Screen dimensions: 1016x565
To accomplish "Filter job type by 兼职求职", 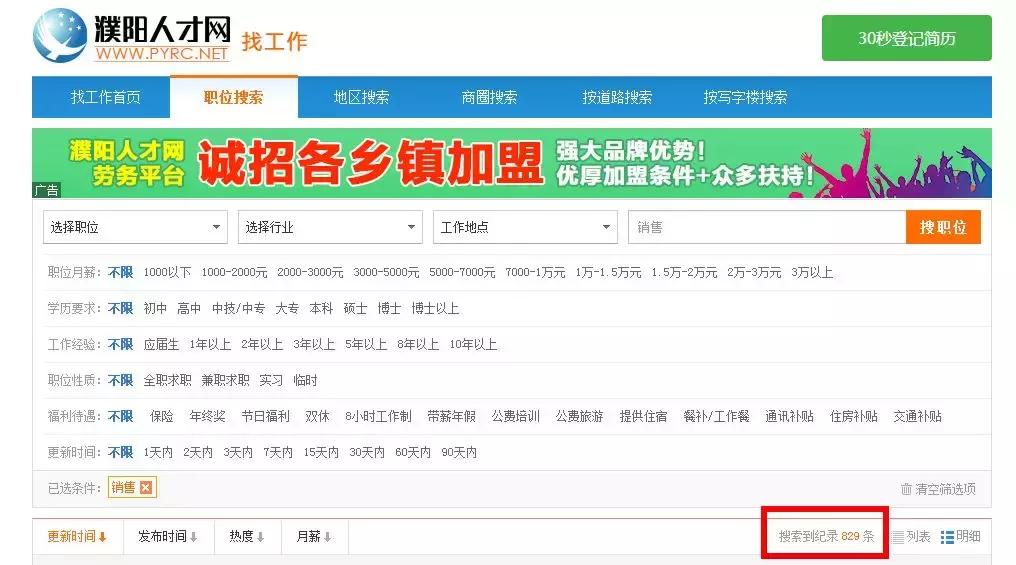I will (225, 380).
